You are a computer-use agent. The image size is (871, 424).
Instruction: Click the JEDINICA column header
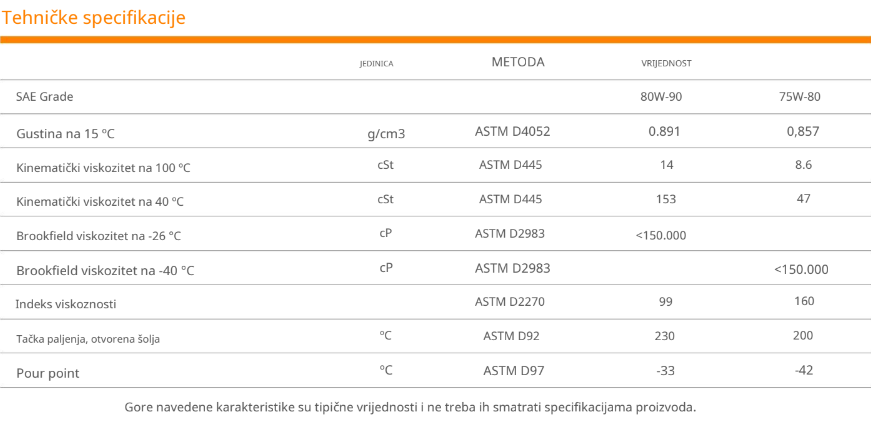(376, 63)
